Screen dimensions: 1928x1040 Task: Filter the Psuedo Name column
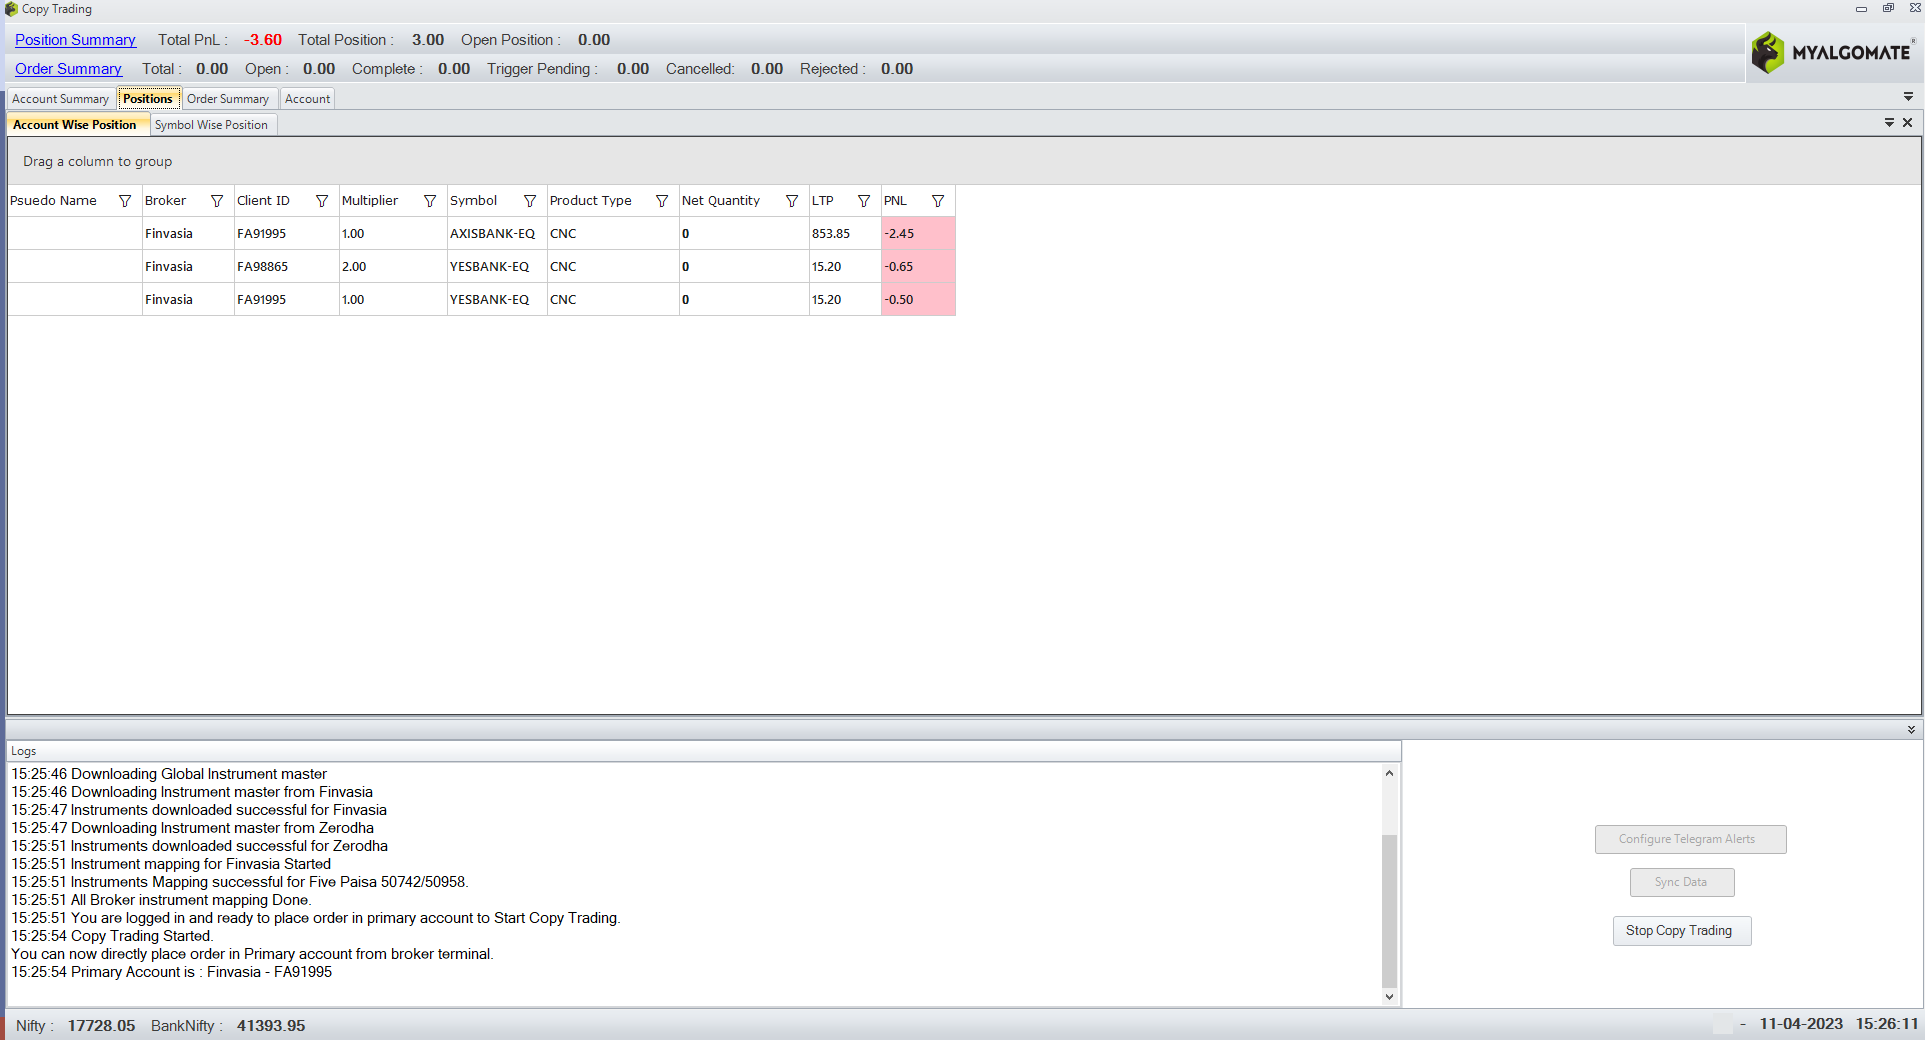coord(125,200)
